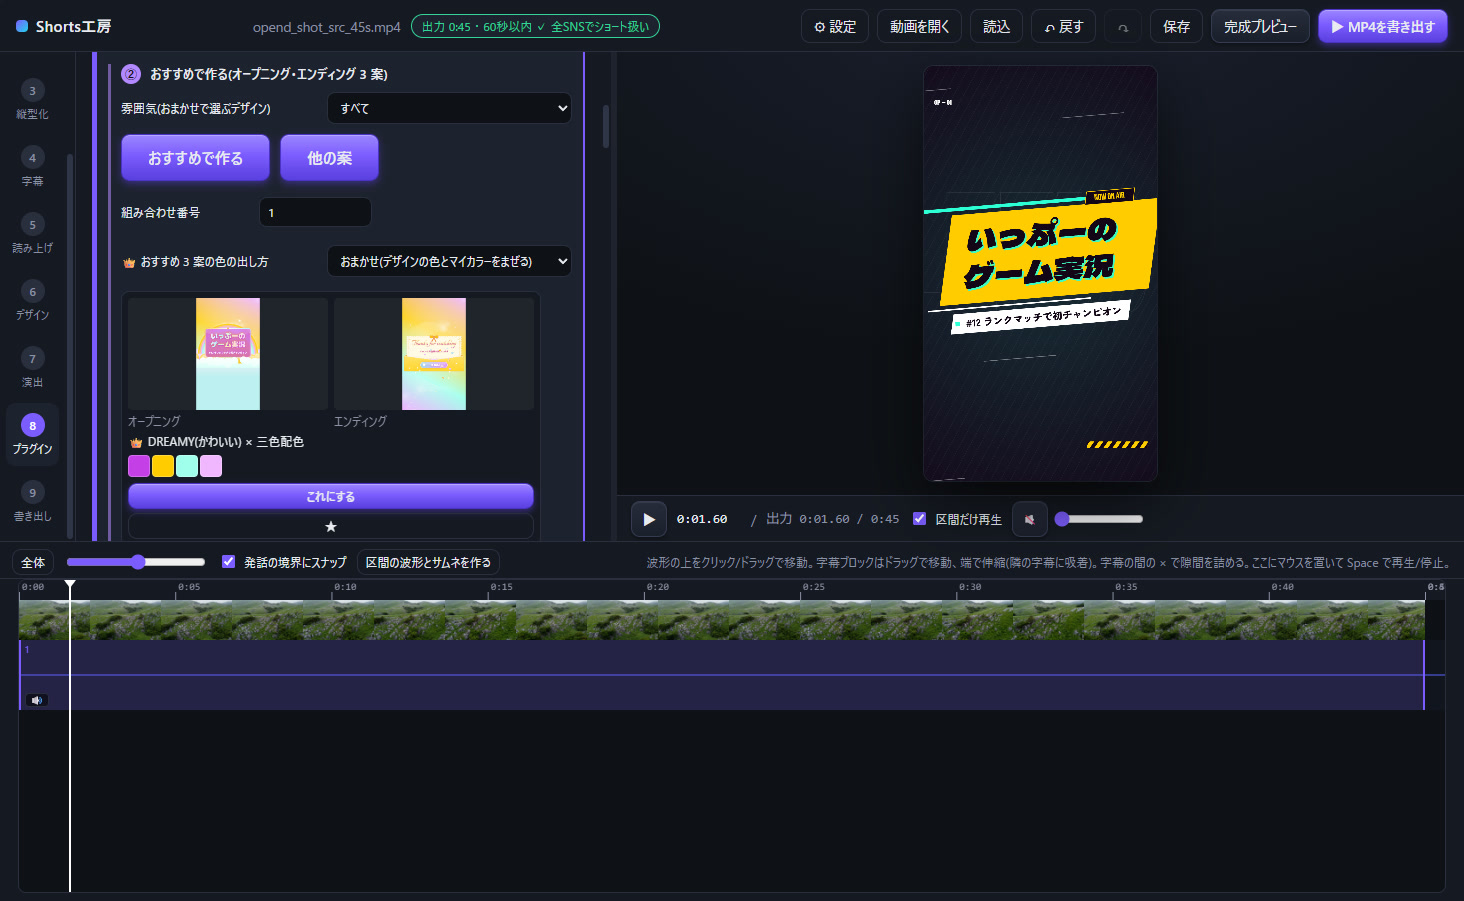Click the star favorite button
Screen dimensions: 1464x901
point(331,526)
